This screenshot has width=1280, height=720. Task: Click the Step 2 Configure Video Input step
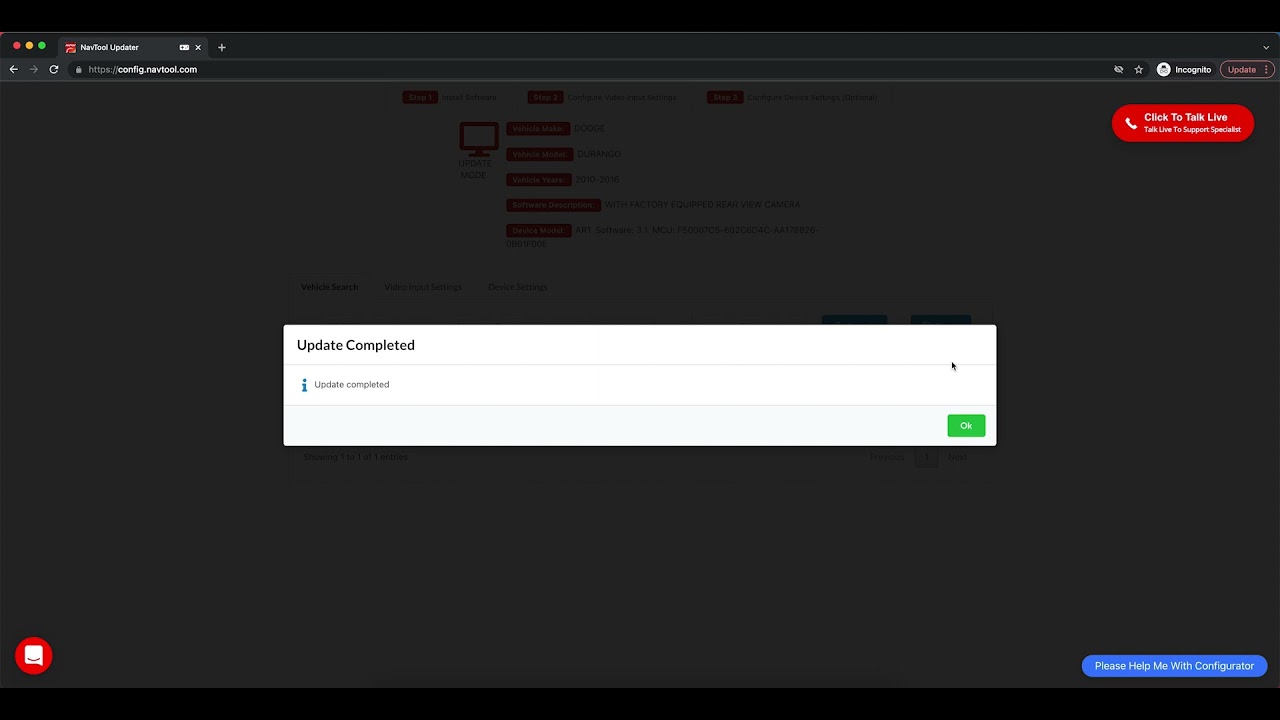[x=602, y=97]
